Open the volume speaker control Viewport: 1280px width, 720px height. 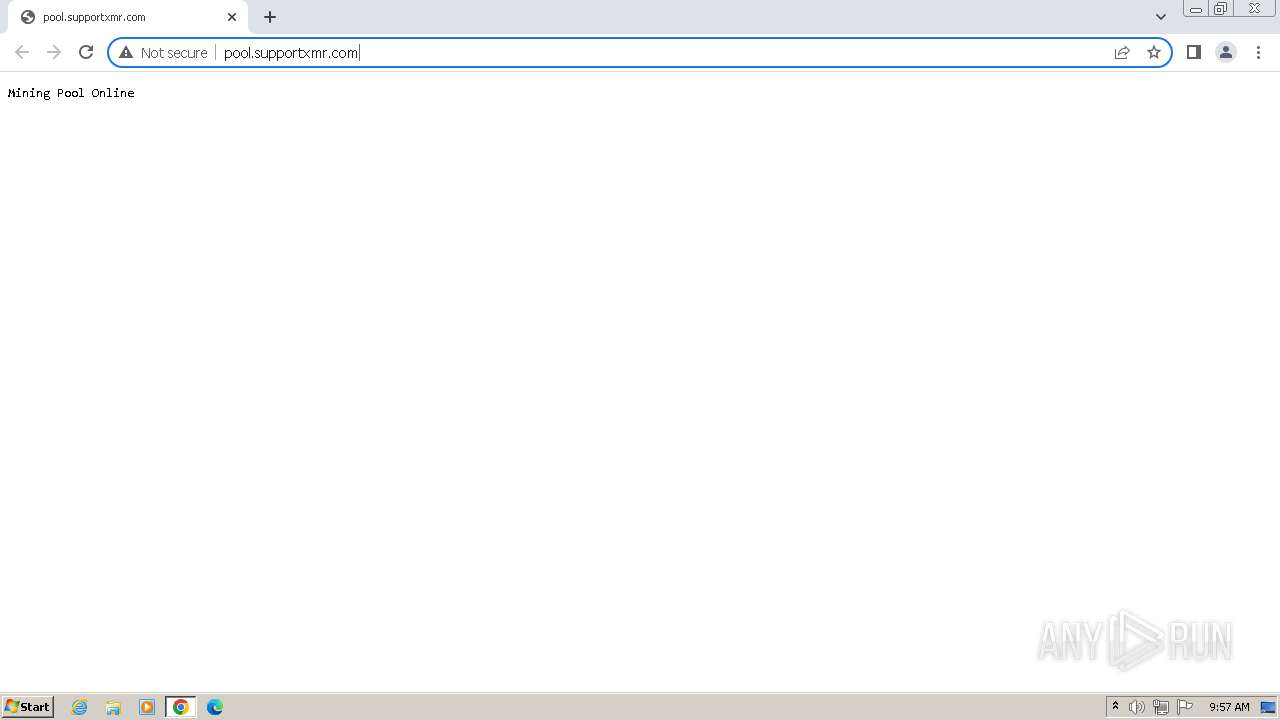pos(1137,707)
